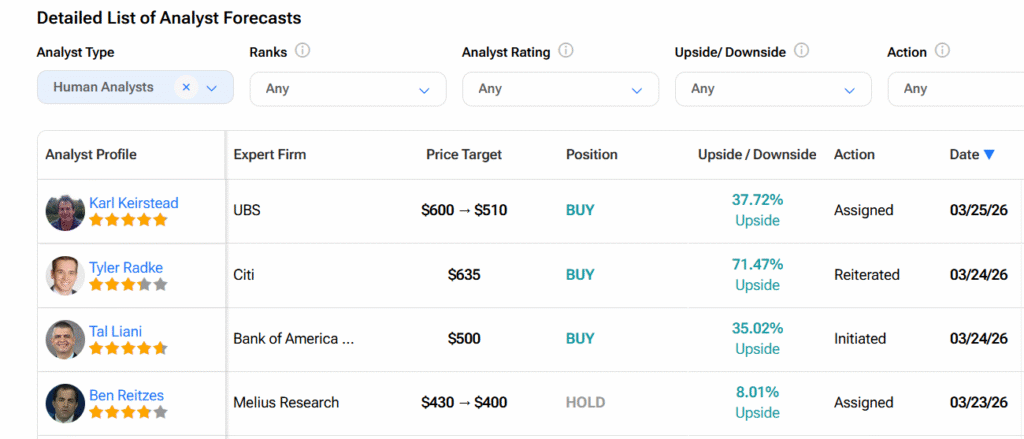Click Ben Reitzes' star rating
1024x439 pixels.
tap(128, 412)
